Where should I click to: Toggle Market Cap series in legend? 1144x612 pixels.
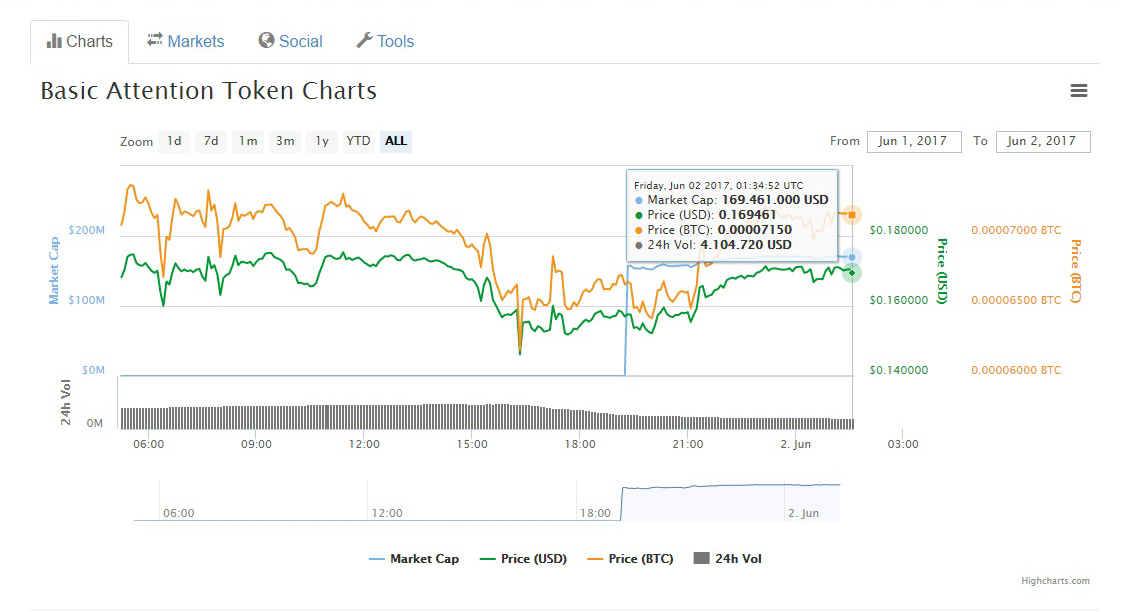tap(414, 559)
